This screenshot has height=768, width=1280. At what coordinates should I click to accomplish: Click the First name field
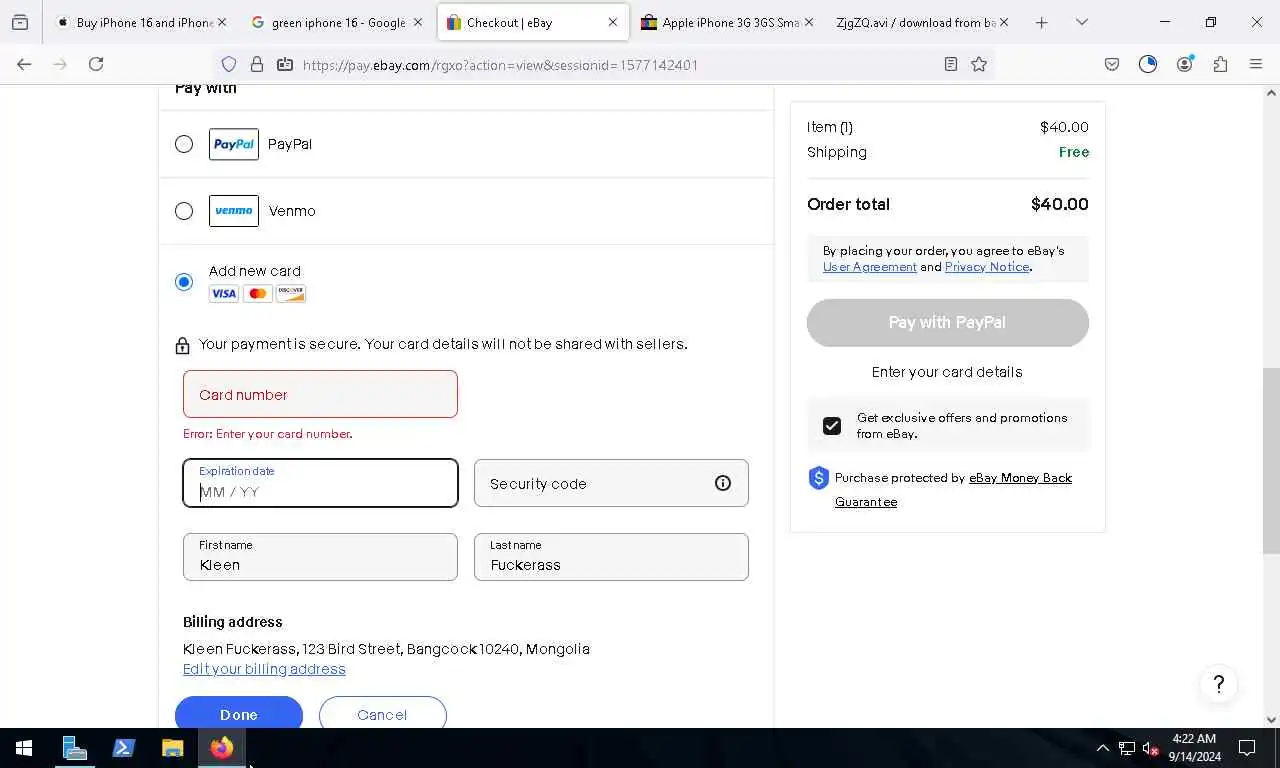(x=320, y=557)
